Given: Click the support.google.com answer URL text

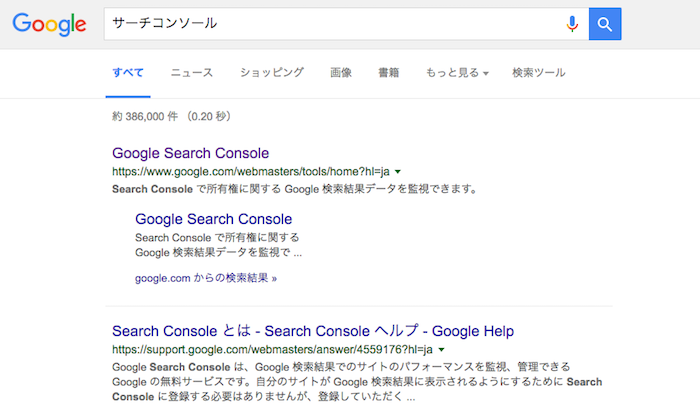Looking at the screenshot, I should (272, 350).
